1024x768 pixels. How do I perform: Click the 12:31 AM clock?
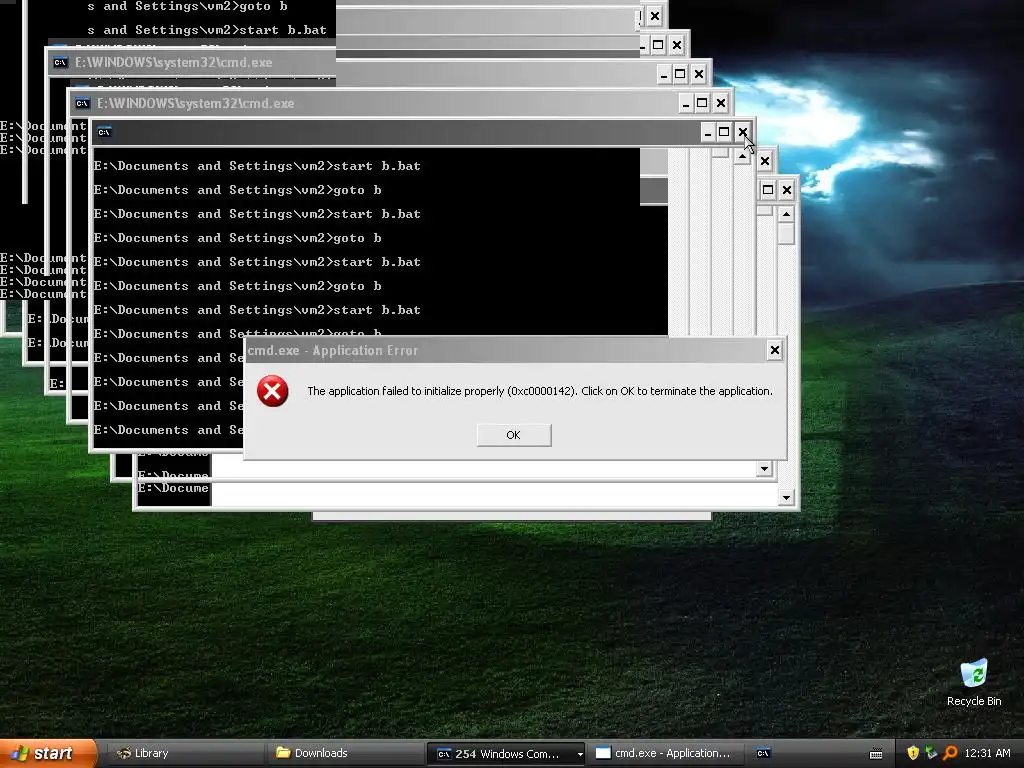click(987, 753)
